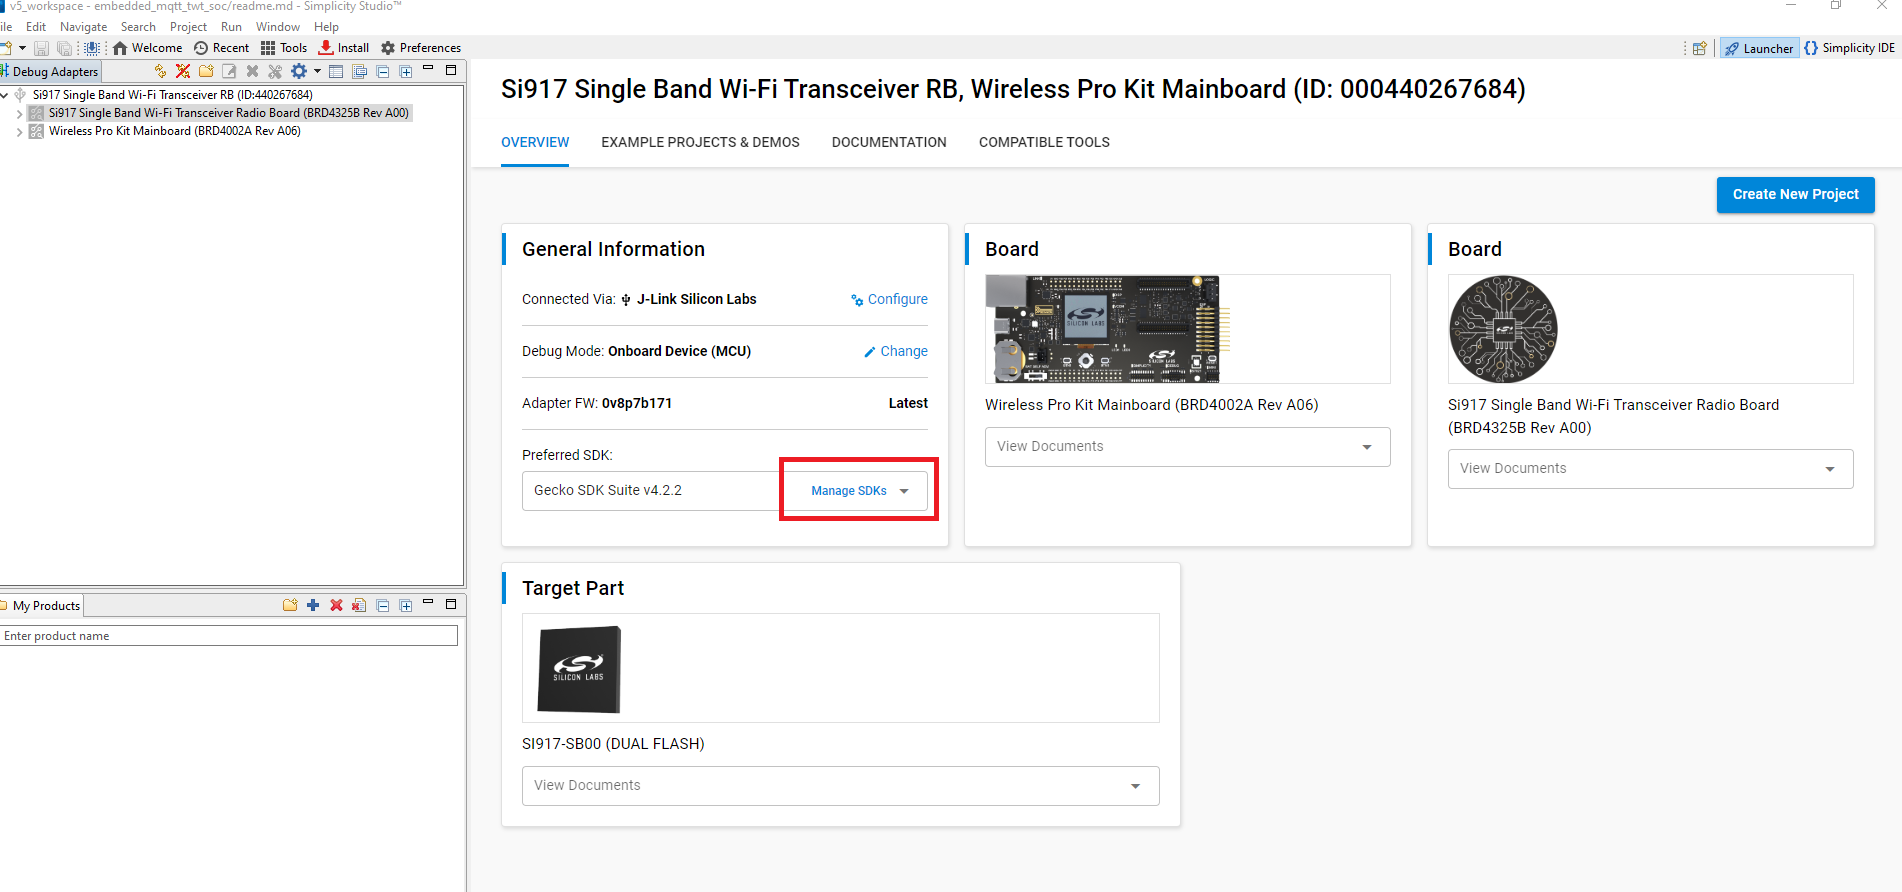Open the Preferences gear in toolbar
Image resolution: width=1902 pixels, height=892 pixels.
coord(421,48)
